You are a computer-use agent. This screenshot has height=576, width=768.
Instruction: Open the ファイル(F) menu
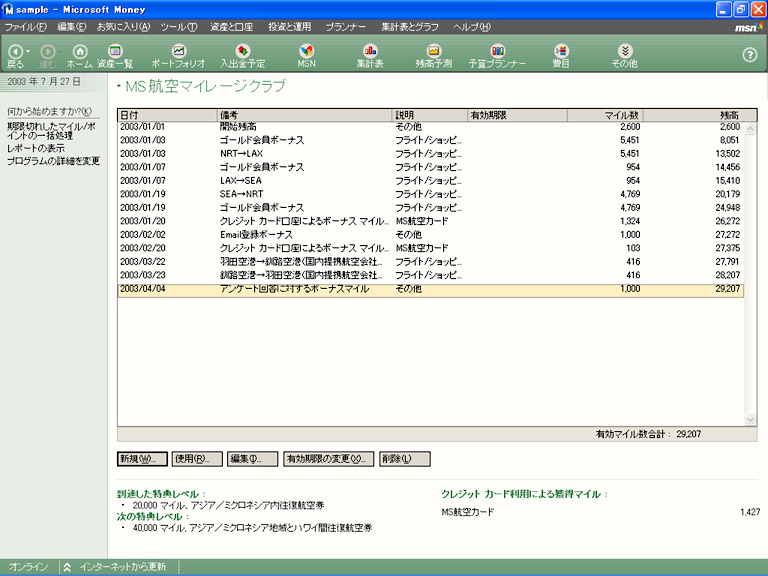pyautogui.click(x=25, y=27)
